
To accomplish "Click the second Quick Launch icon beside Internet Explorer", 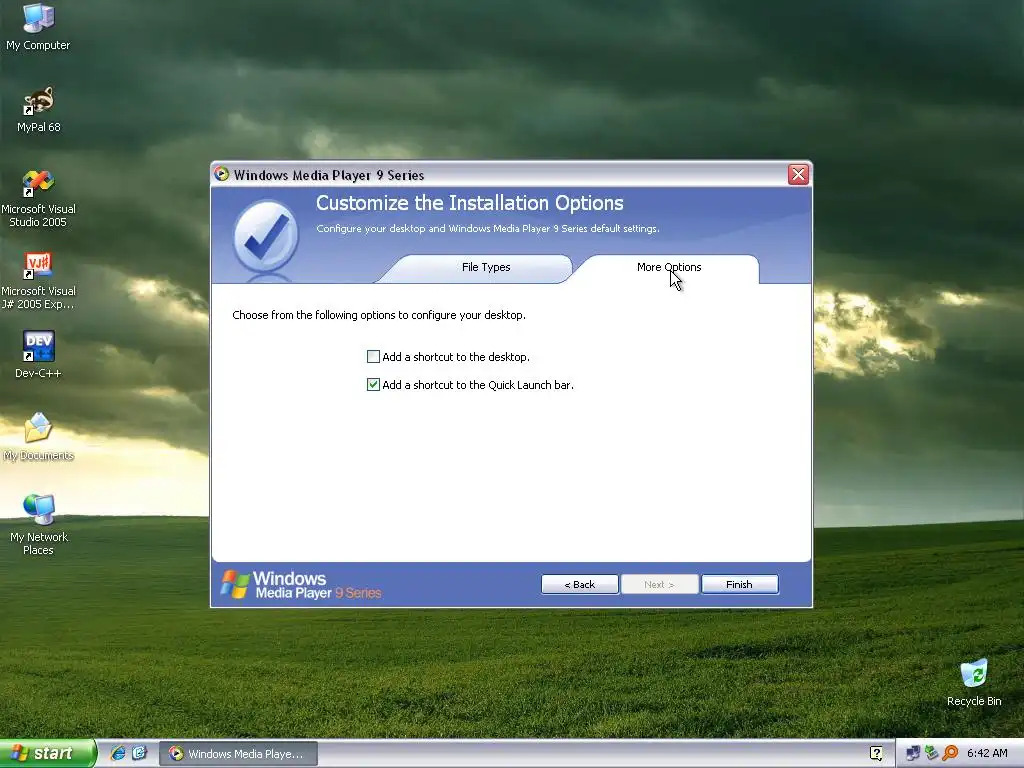I will (139, 753).
